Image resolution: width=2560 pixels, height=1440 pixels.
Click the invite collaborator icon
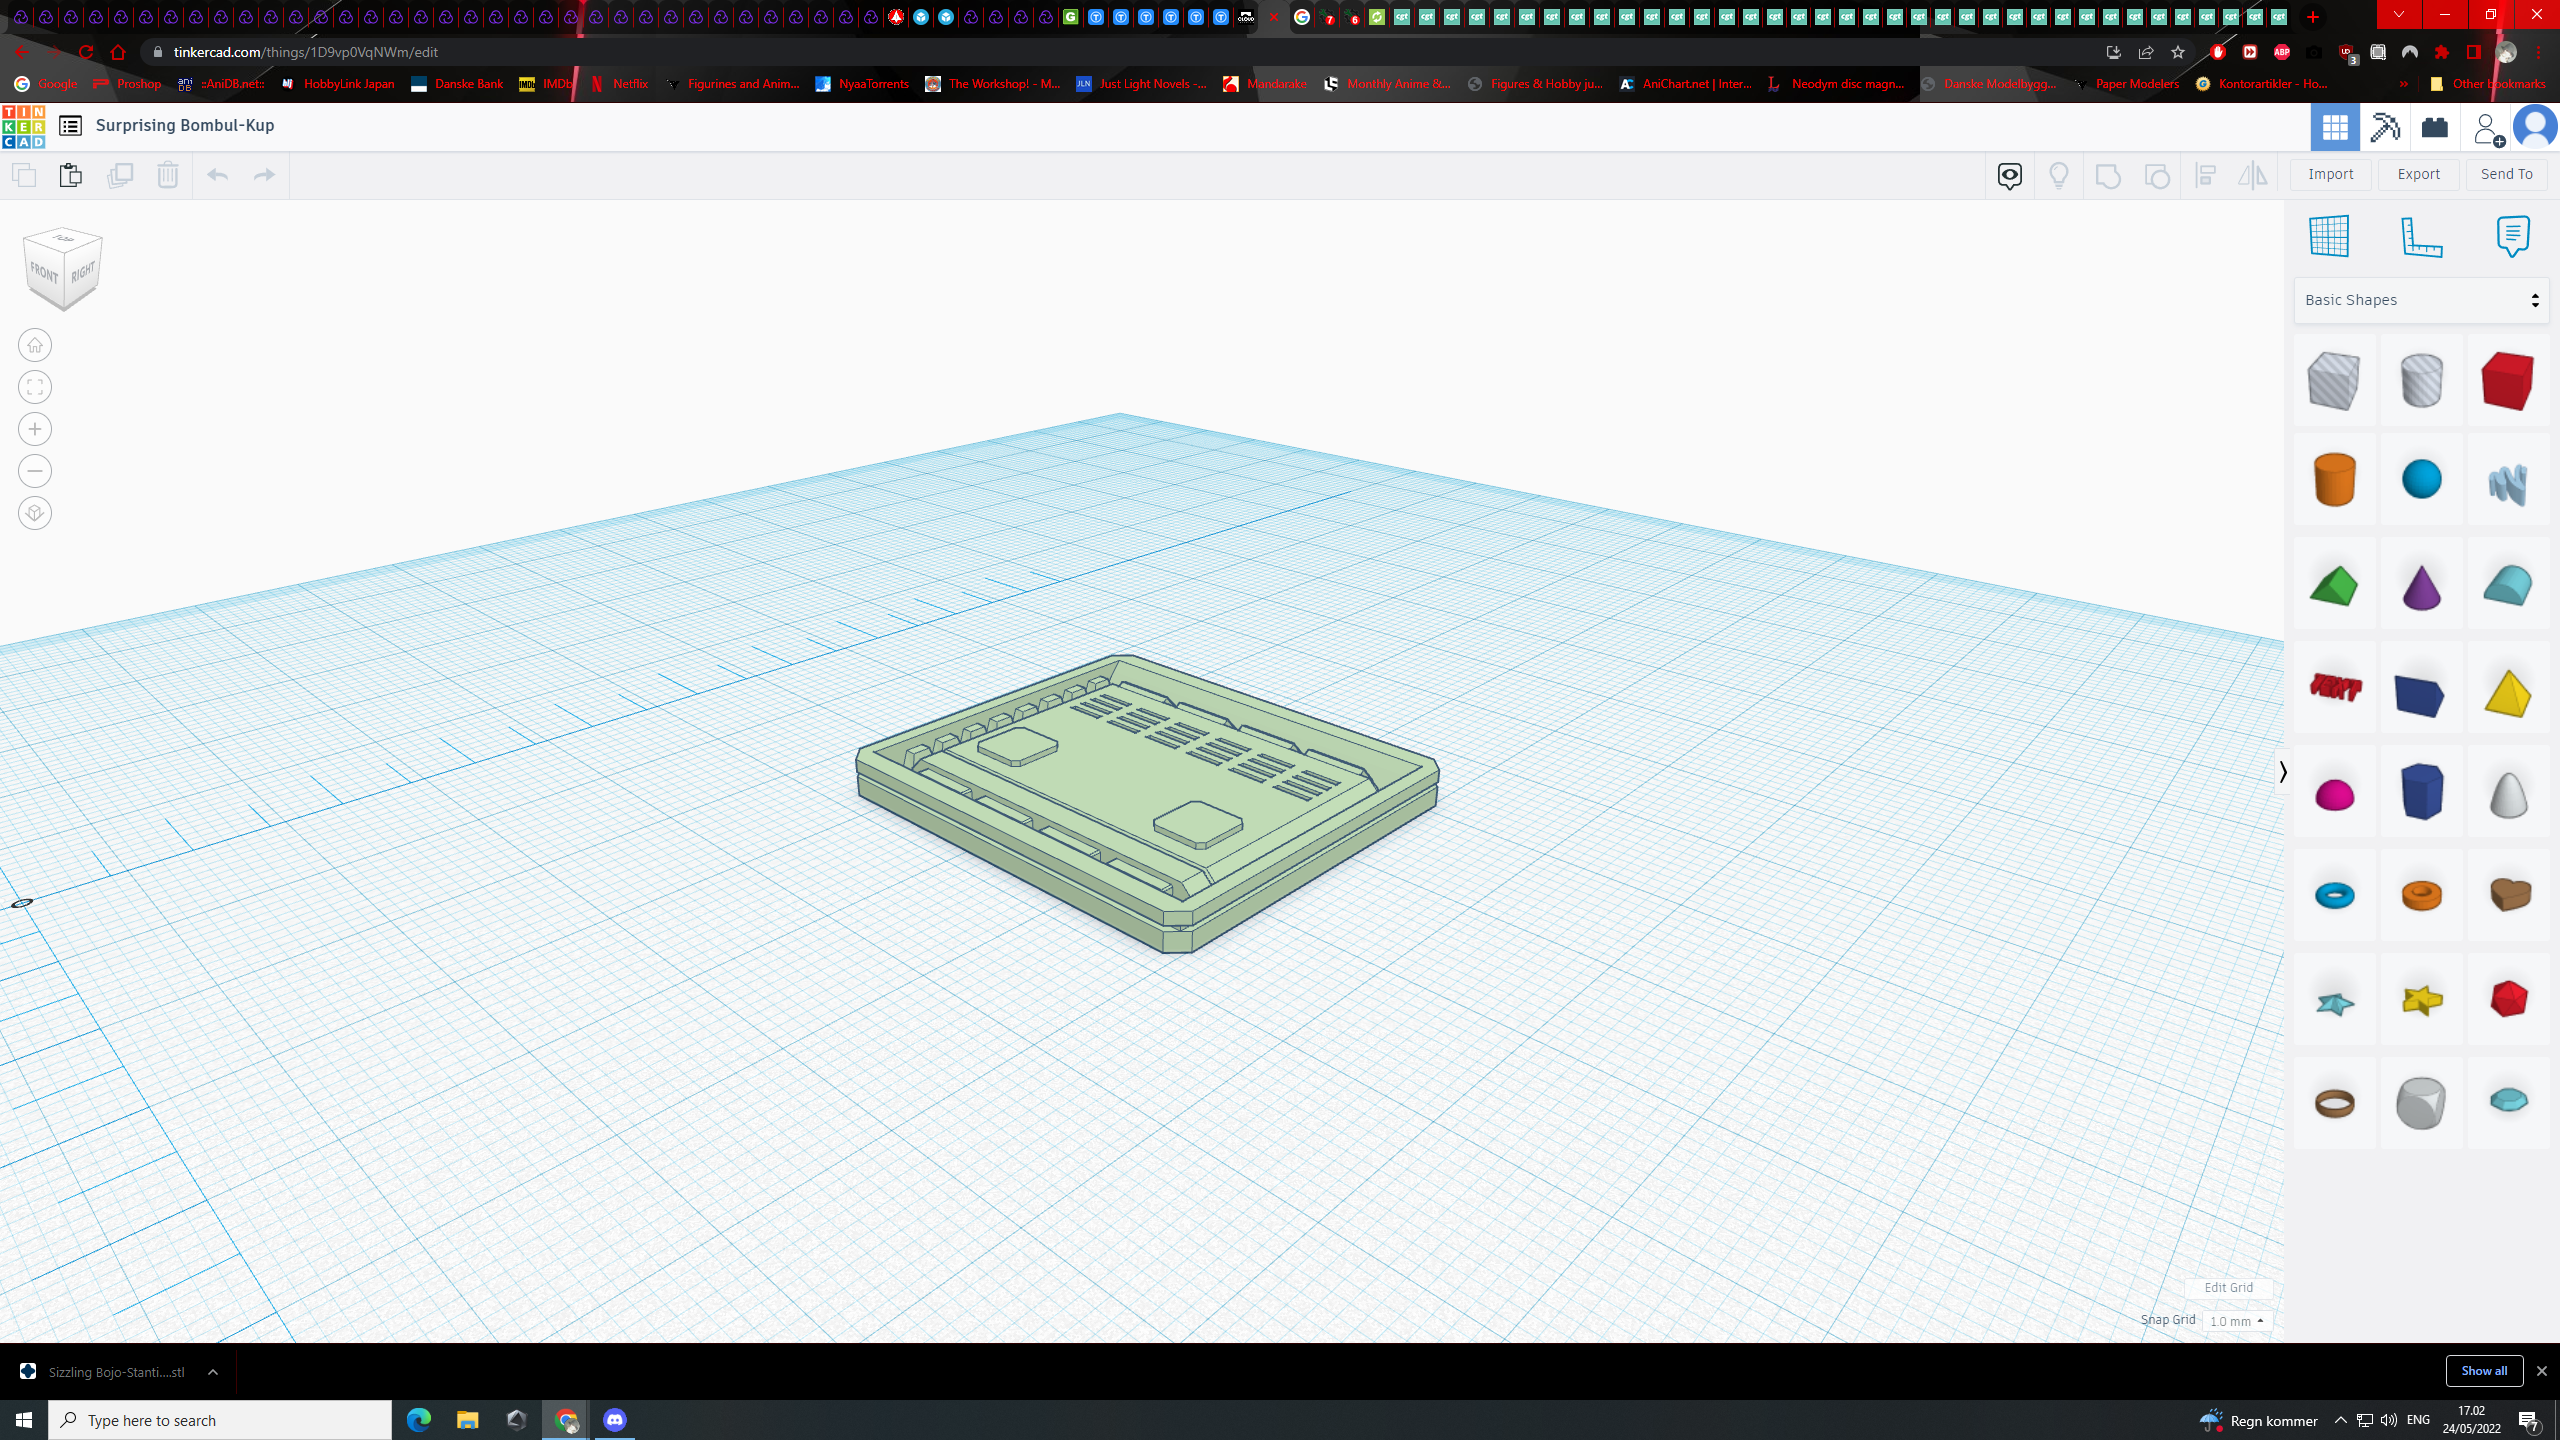pyautogui.click(x=2487, y=128)
